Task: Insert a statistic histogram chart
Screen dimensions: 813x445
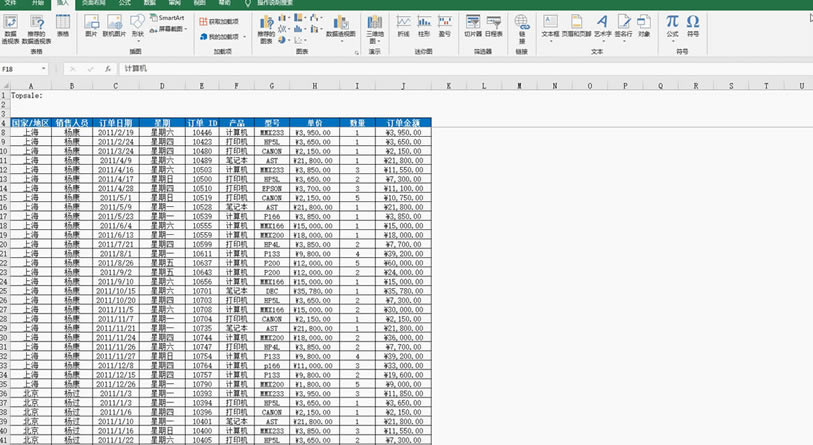Action: coord(298,29)
